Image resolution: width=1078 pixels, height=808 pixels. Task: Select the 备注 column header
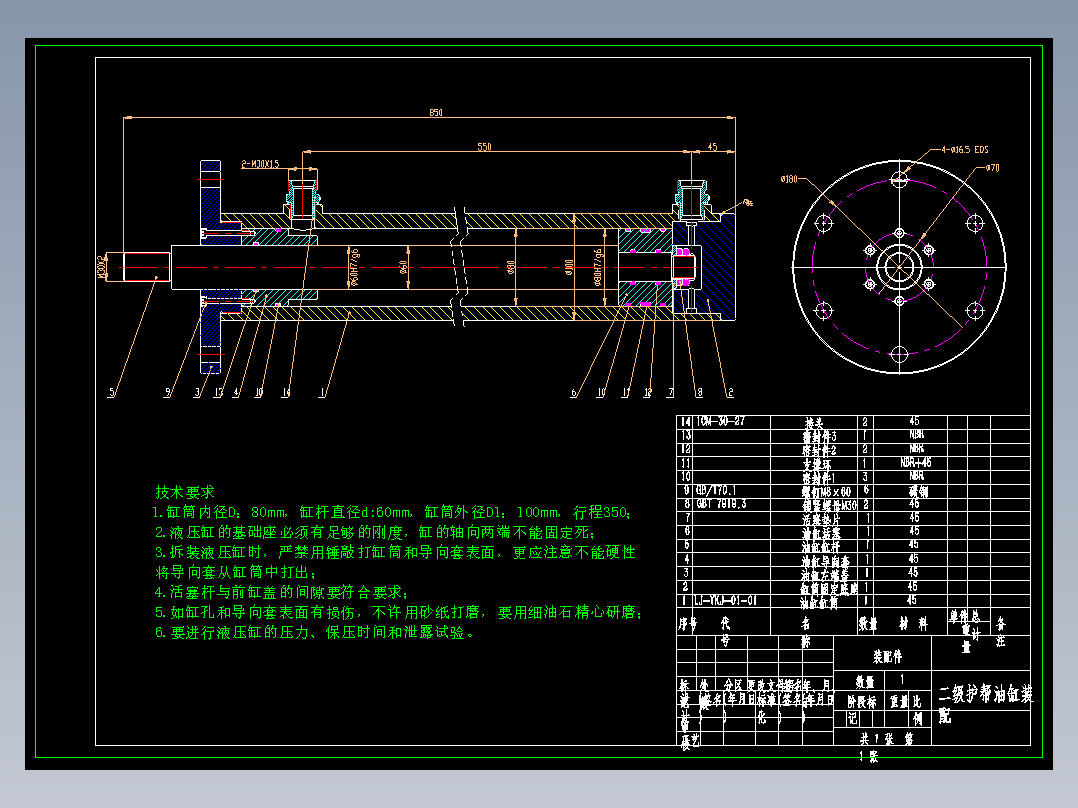1000,632
